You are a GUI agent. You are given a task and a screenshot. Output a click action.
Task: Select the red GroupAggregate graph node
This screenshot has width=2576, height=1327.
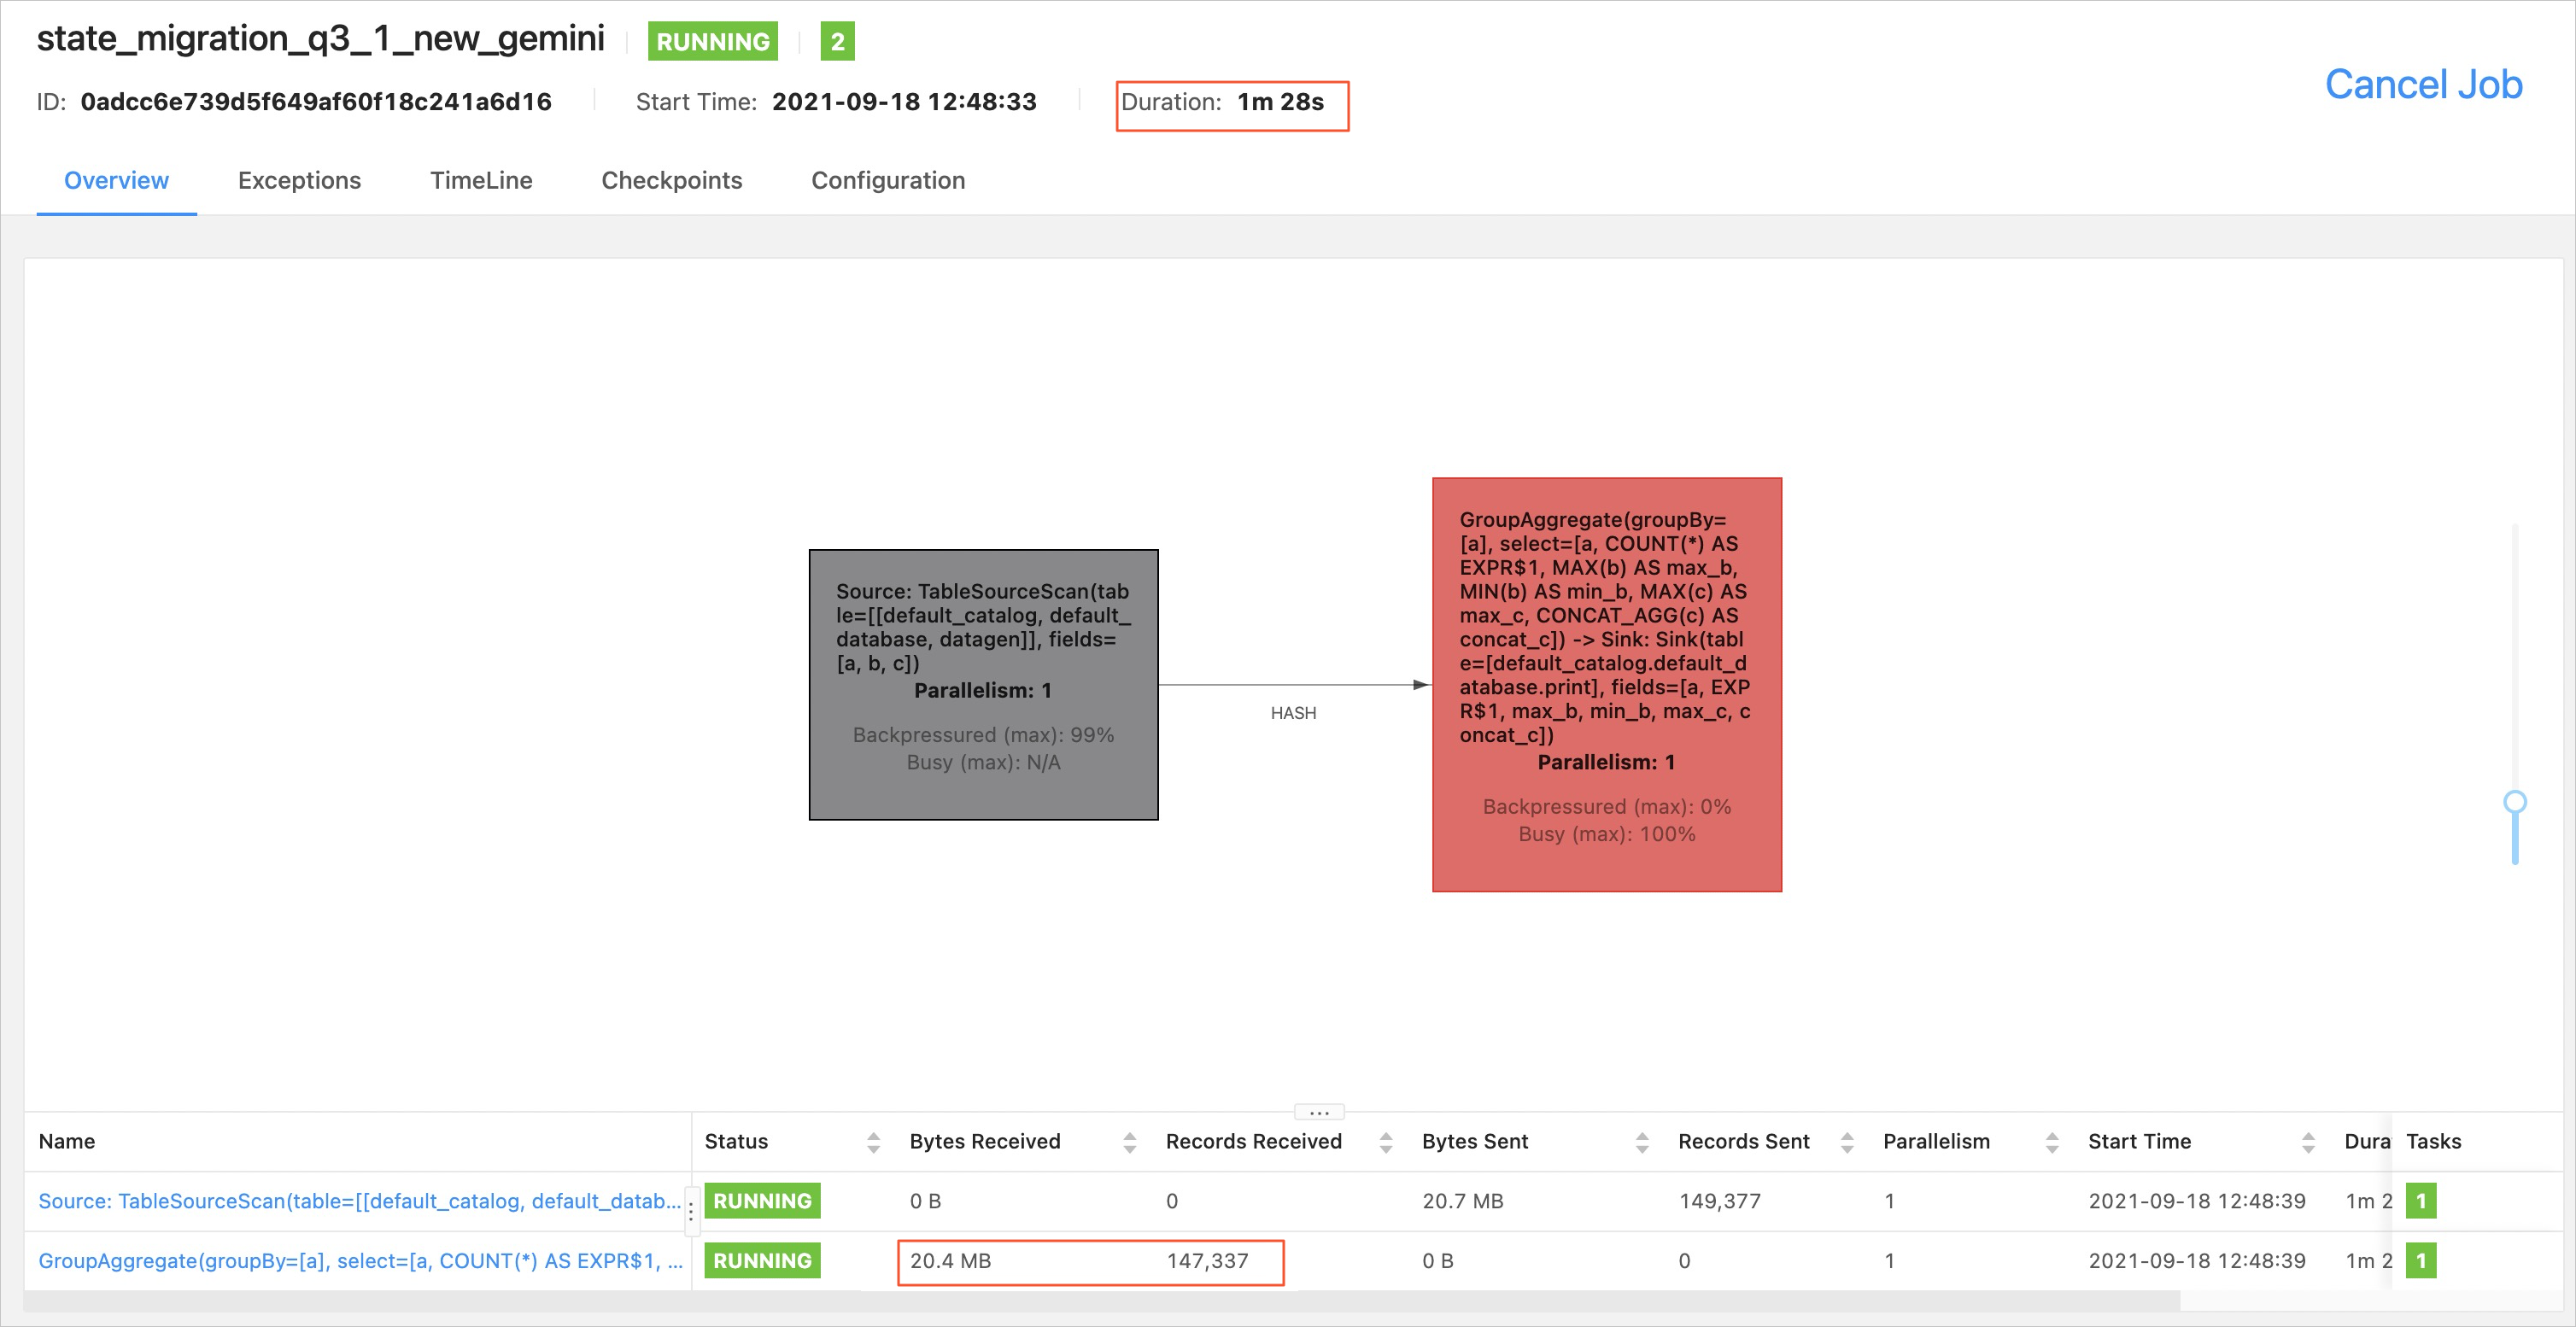click(1606, 684)
